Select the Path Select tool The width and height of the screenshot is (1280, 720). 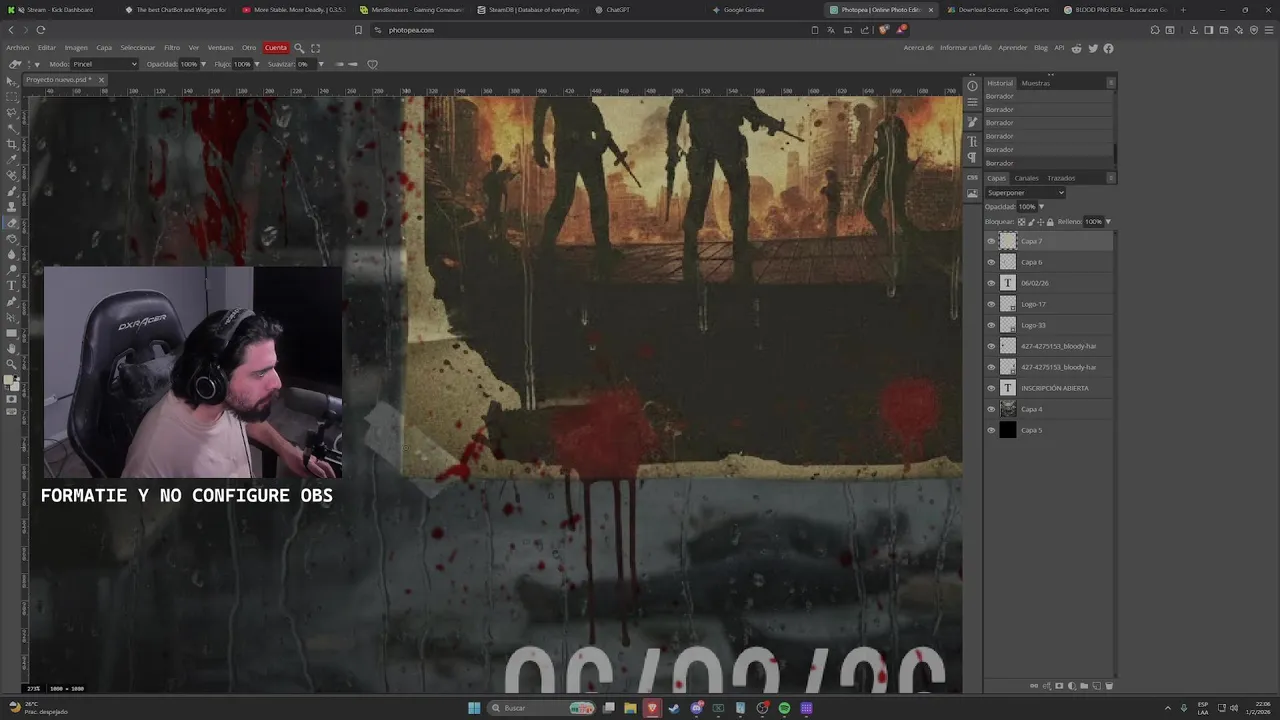(12, 317)
